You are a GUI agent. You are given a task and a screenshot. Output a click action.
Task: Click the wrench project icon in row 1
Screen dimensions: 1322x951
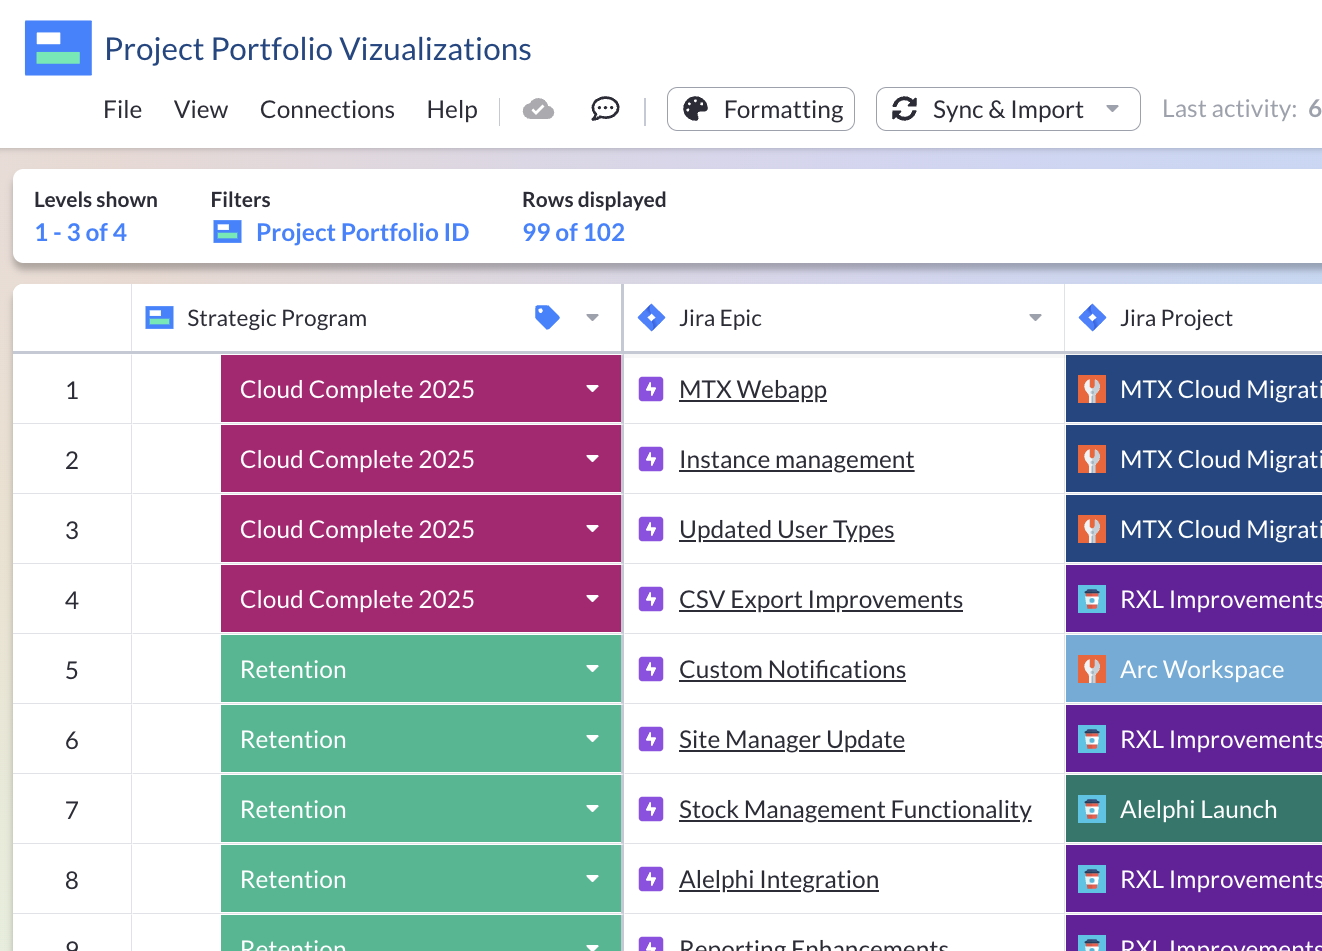click(x=1092, y=389)
